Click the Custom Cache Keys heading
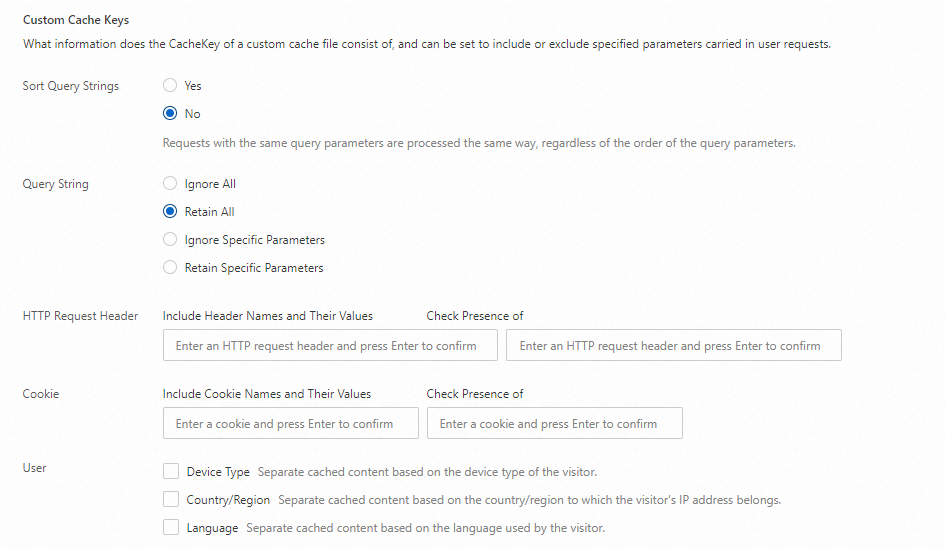945x549 pixels. [x=76, y=20]
